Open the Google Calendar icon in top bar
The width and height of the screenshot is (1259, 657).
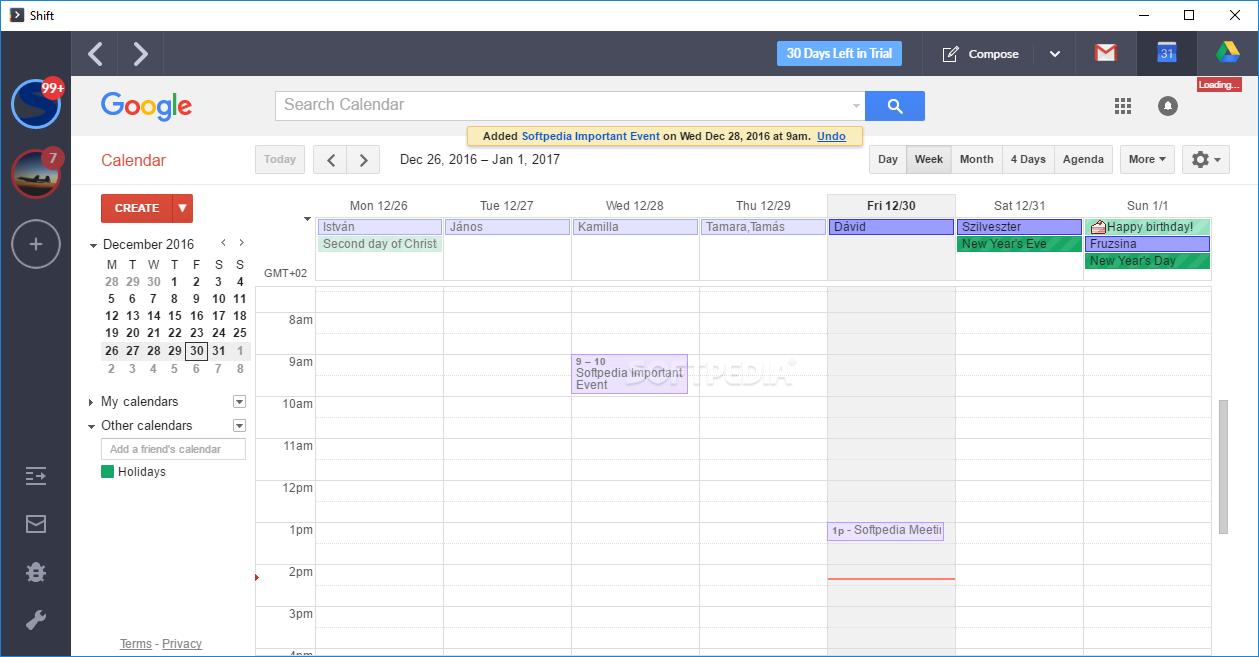[1166, 54]
